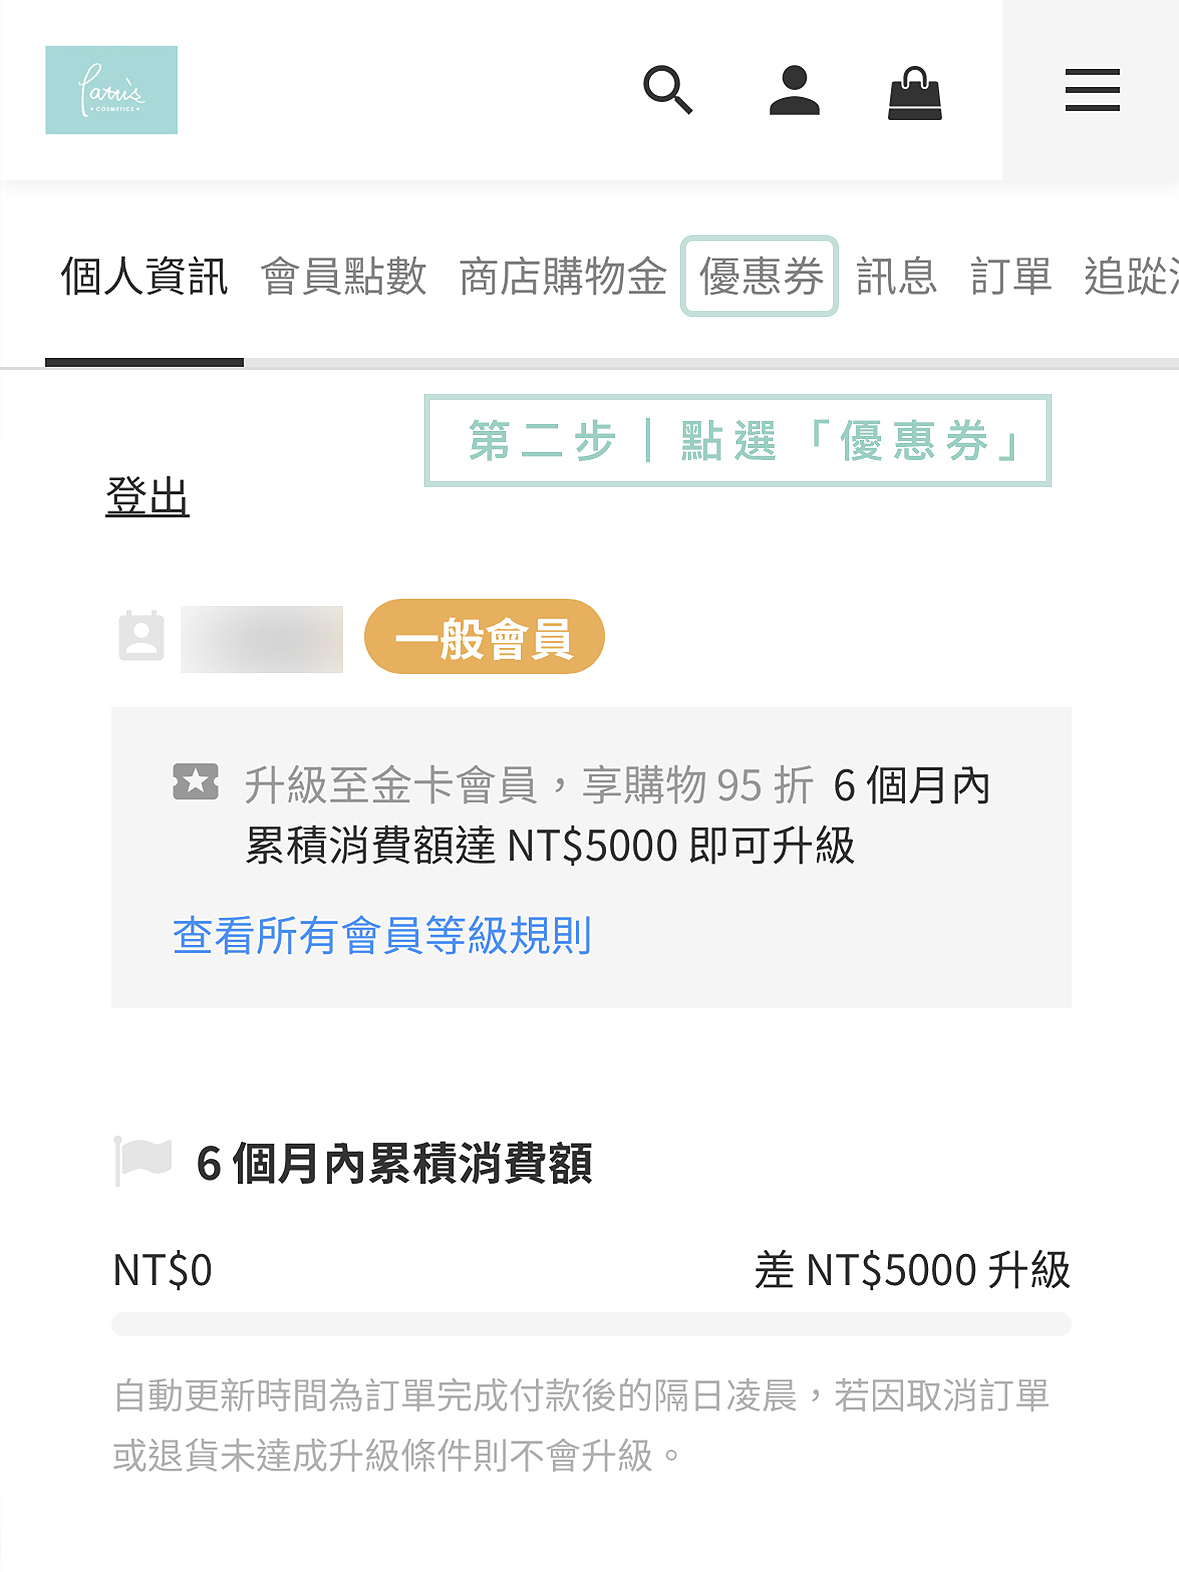The image size is (1179, 1572).
Task: Click the blurred member name
Action: tap(262, 638)
